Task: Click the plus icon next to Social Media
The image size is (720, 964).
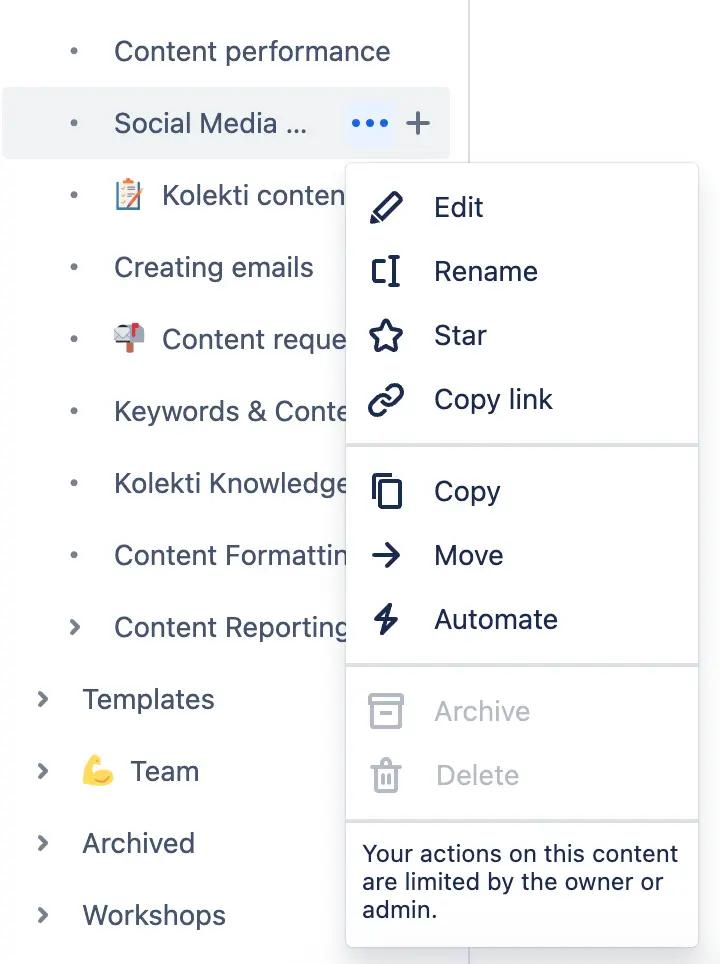Action: pyautogui.click(x=418, y=122)
